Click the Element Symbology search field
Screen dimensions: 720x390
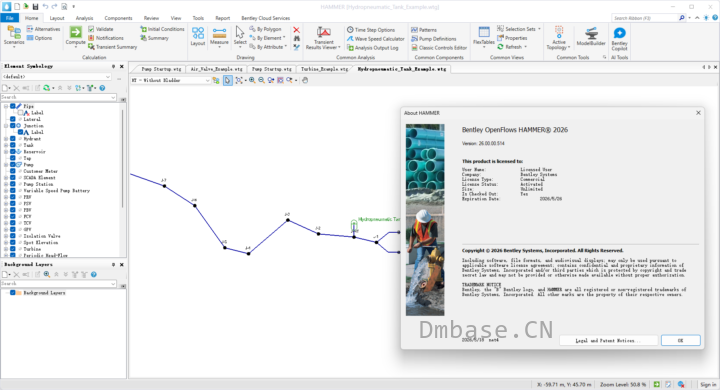[x=58, y=97]
